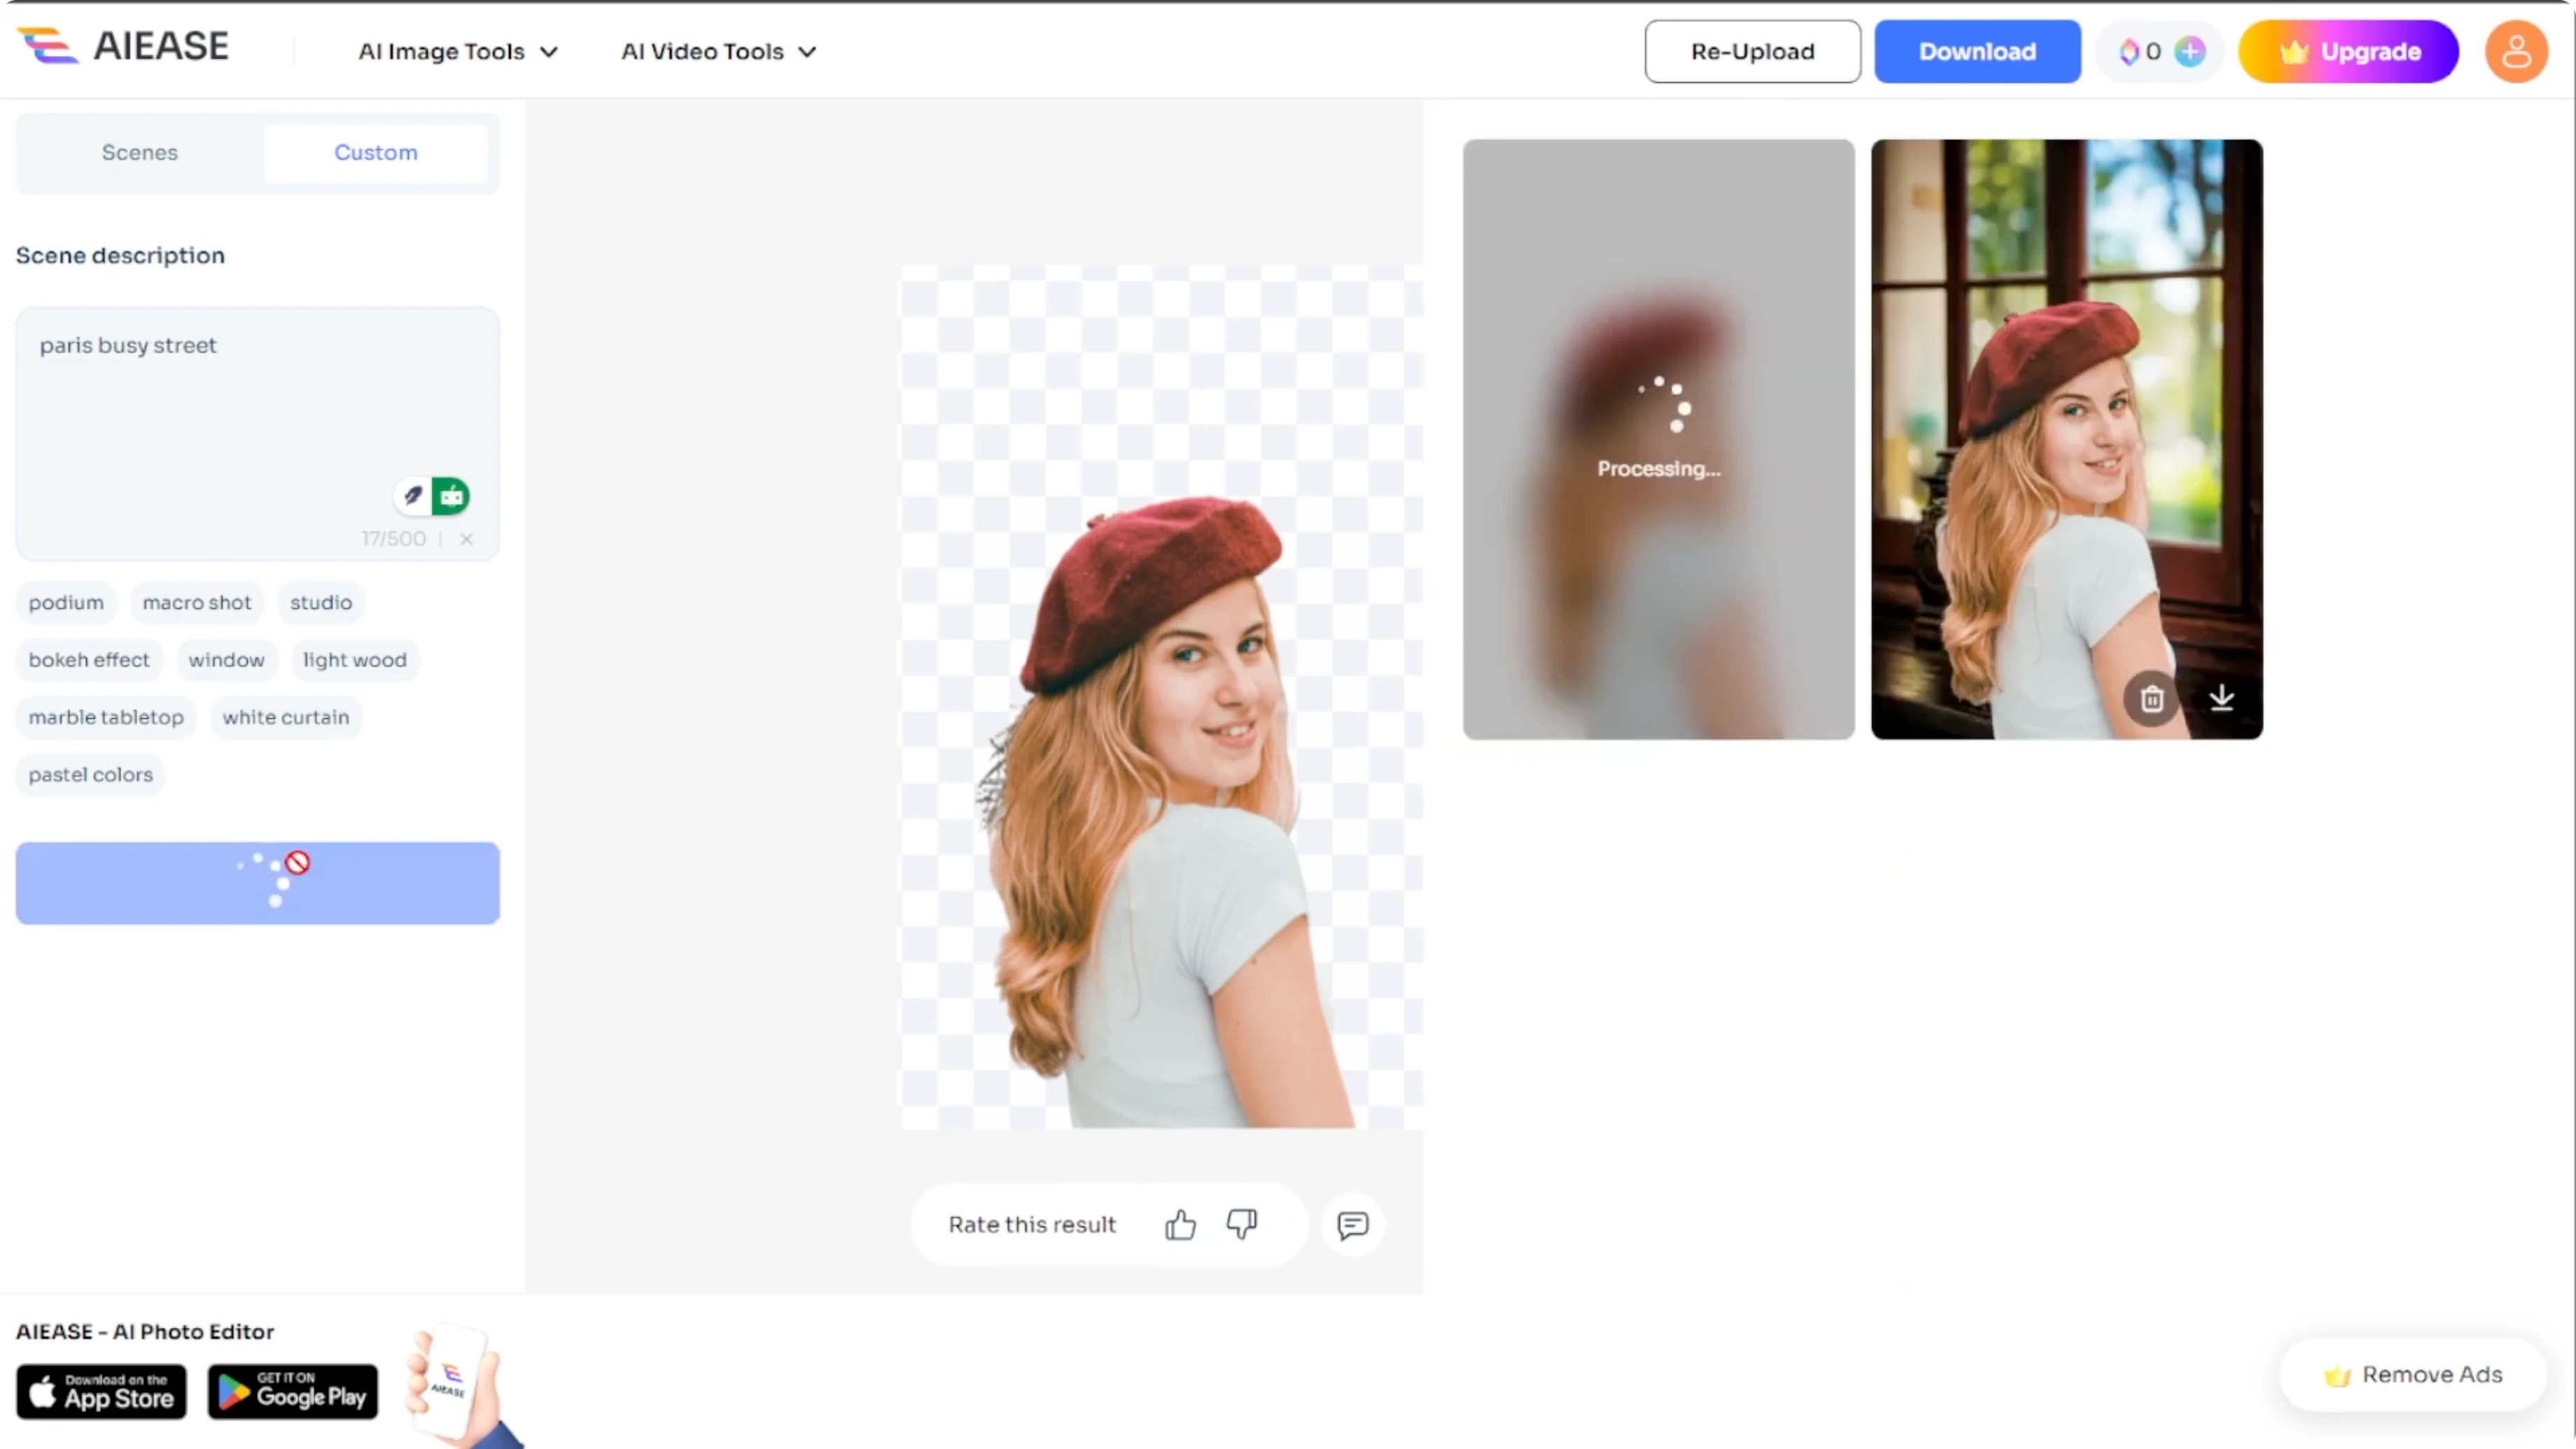The height and width of the screenshot is (1449, 2576).
Task: Click the feather quill icon in description
Action: pyautogui.click(x=412, y=496)
